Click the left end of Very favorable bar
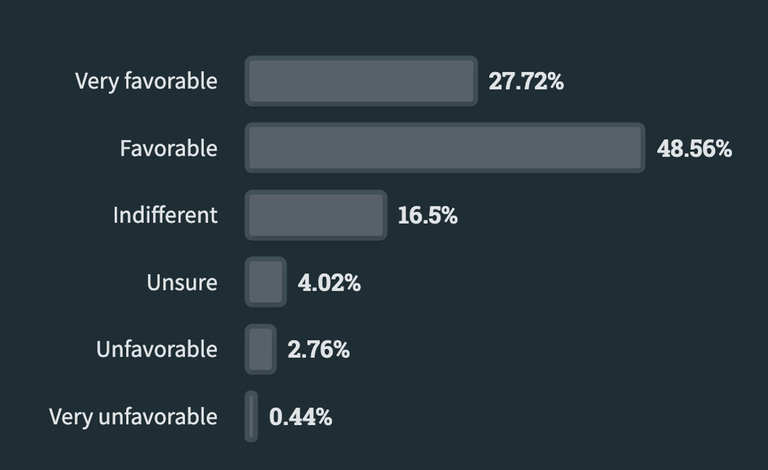The image size is (768, 470). pyautogui.click(x=249, y=81)
